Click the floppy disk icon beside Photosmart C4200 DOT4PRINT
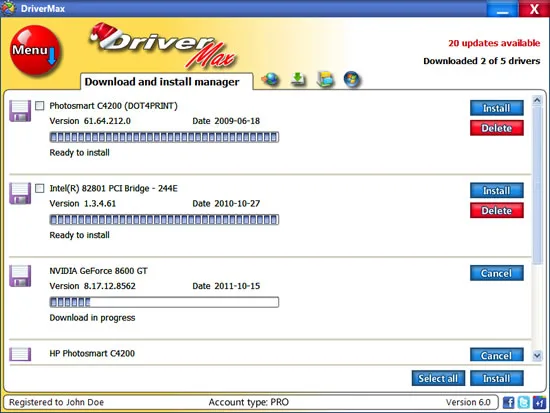The width and height of the screenshot is (550, 413). [20, 111]
